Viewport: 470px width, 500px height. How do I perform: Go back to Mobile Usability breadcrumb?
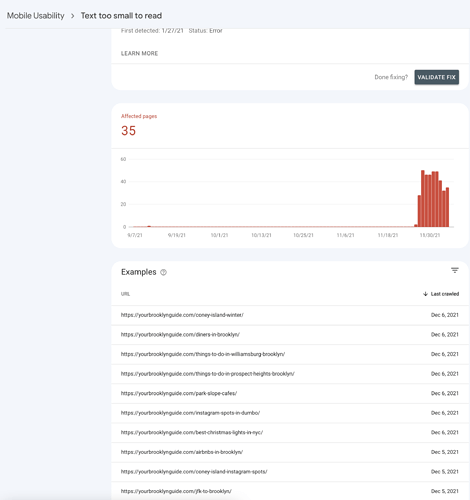pyautogui.click(x=36, y=16)
